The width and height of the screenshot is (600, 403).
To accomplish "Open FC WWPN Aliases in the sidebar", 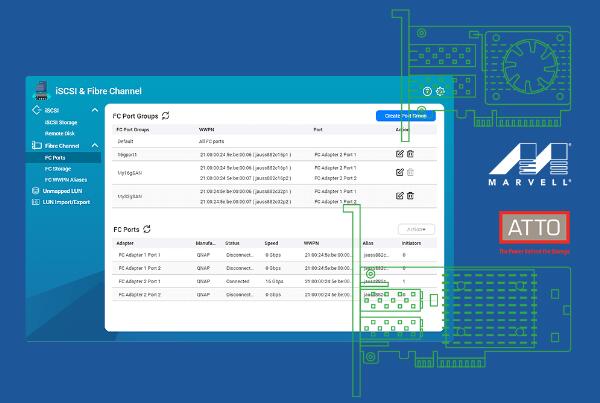I will tap(66, 180).
